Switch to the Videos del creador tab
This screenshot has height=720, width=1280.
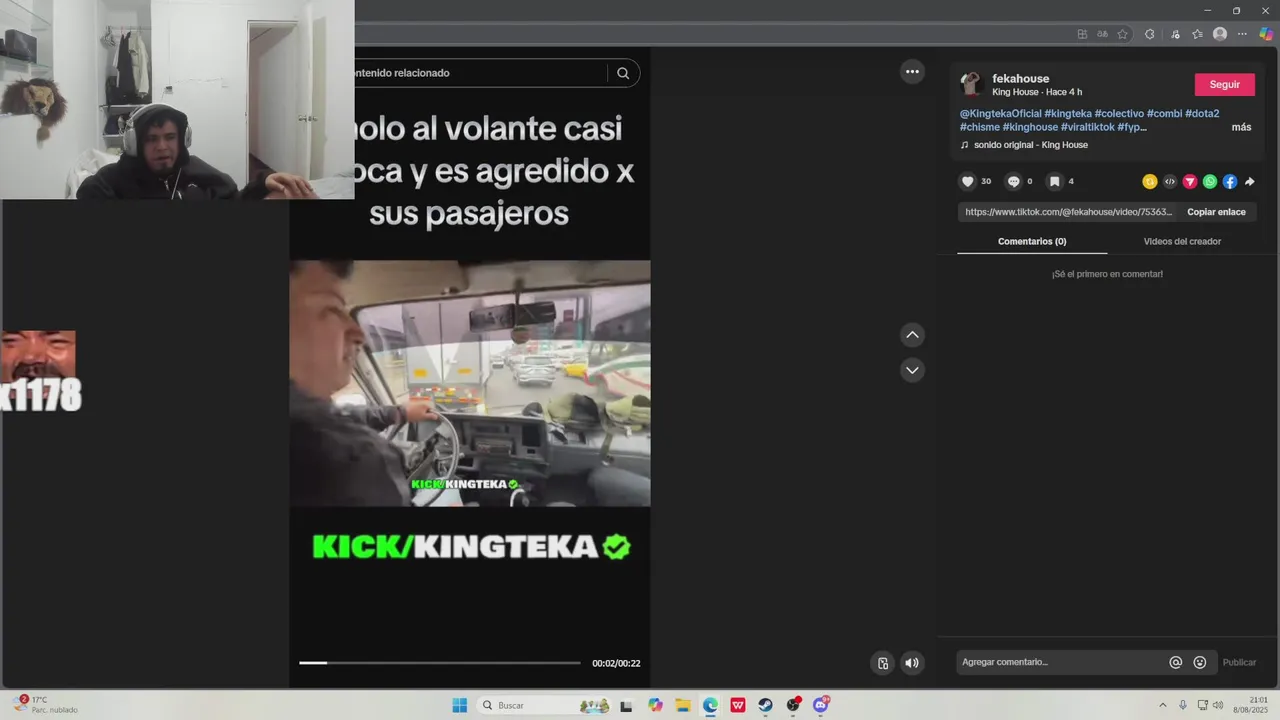click(x=1182, y=241)
